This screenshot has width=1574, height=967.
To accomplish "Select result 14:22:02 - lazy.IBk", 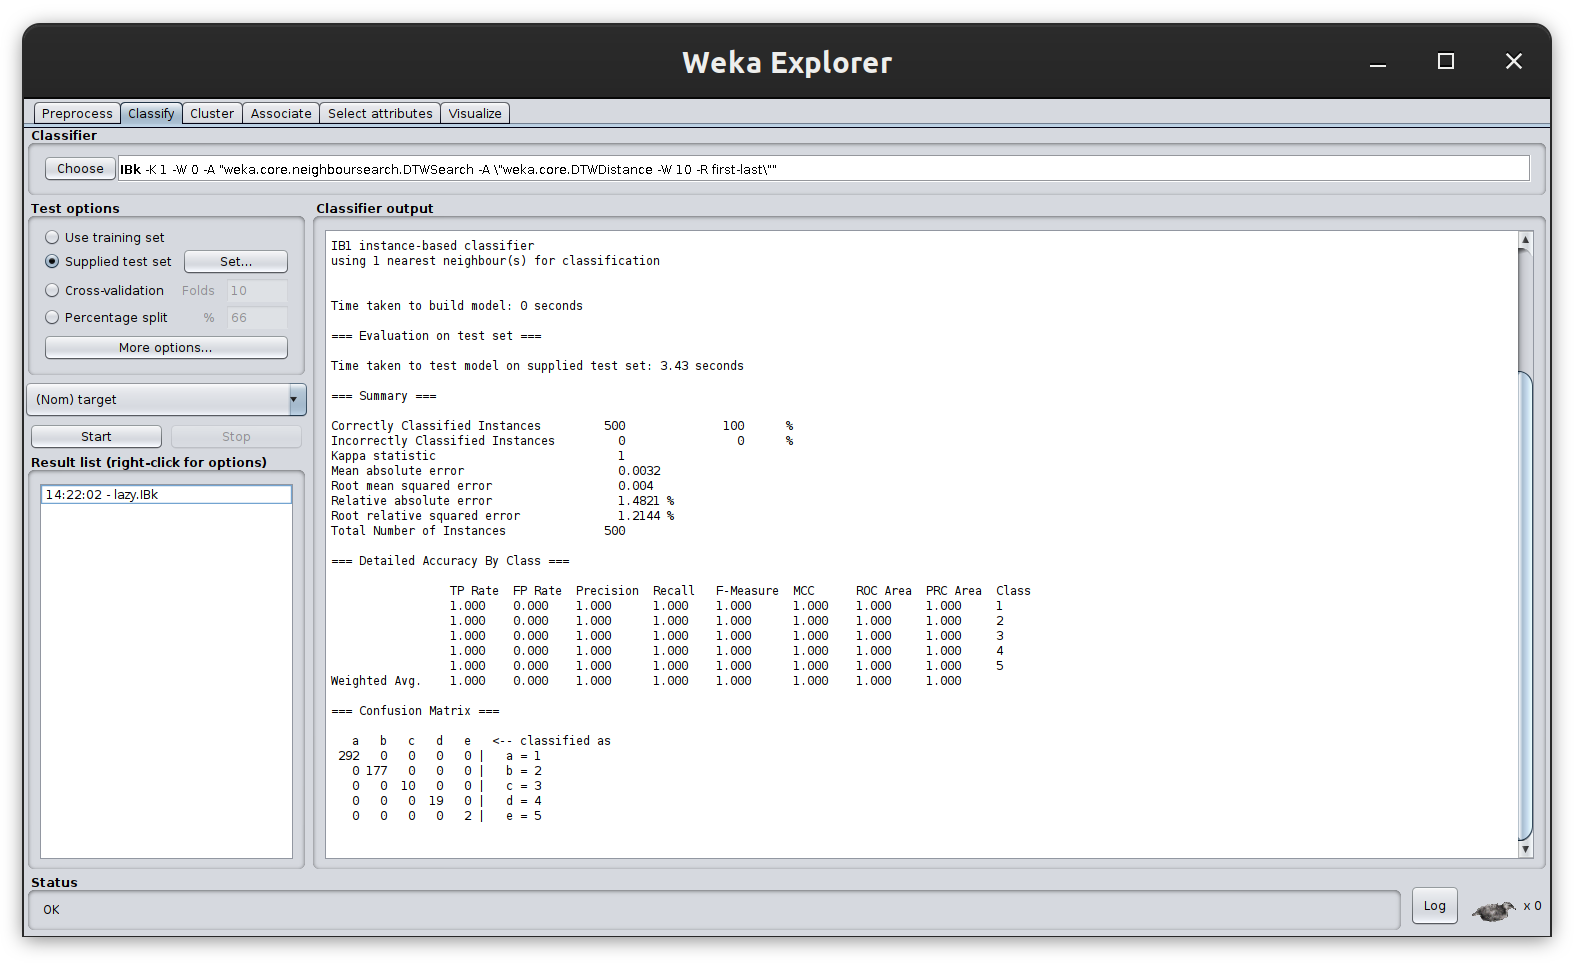I will click(x=166, y=494).
